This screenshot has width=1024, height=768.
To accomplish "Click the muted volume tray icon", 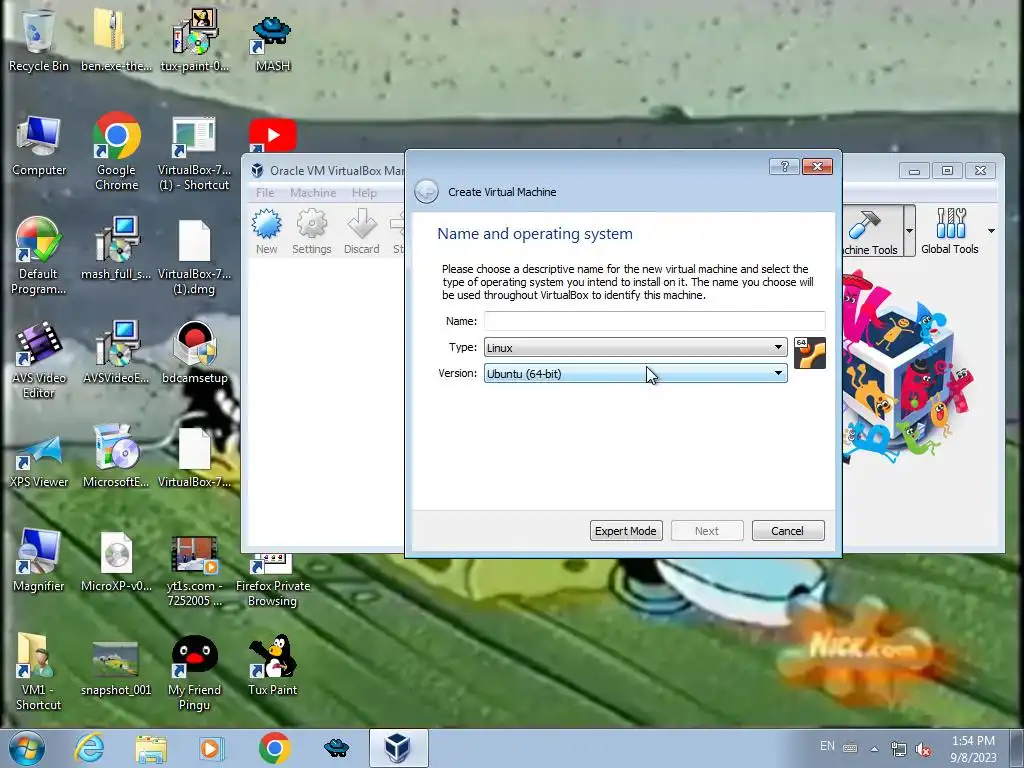I will pos(923,749).
